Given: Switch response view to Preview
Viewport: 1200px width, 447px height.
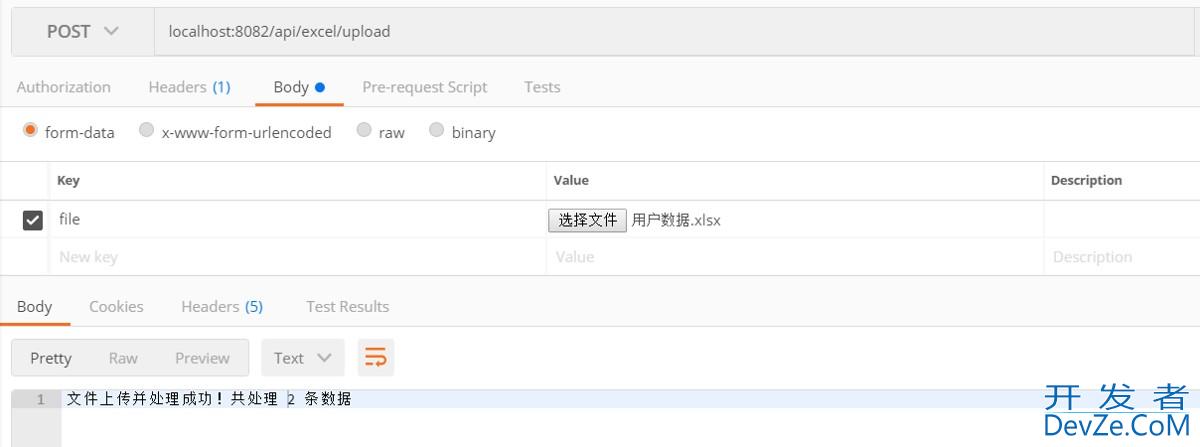Looking at the screenshot, I should 202,358.
